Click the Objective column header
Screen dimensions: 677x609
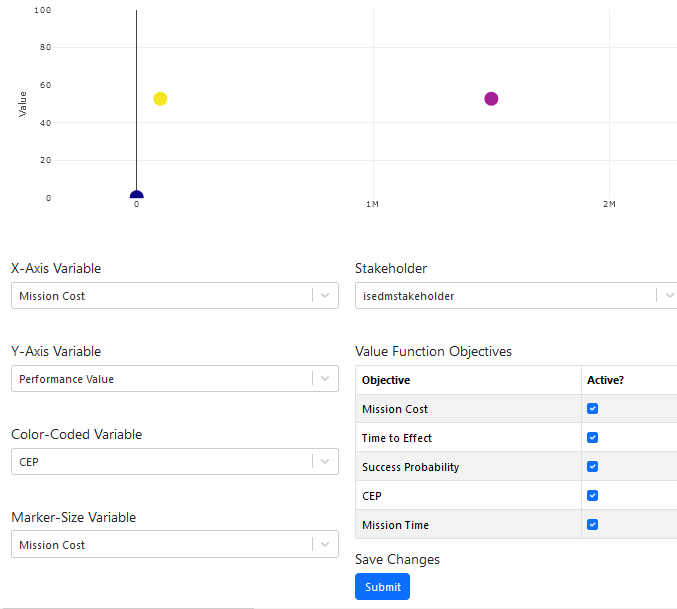[386, 380]
